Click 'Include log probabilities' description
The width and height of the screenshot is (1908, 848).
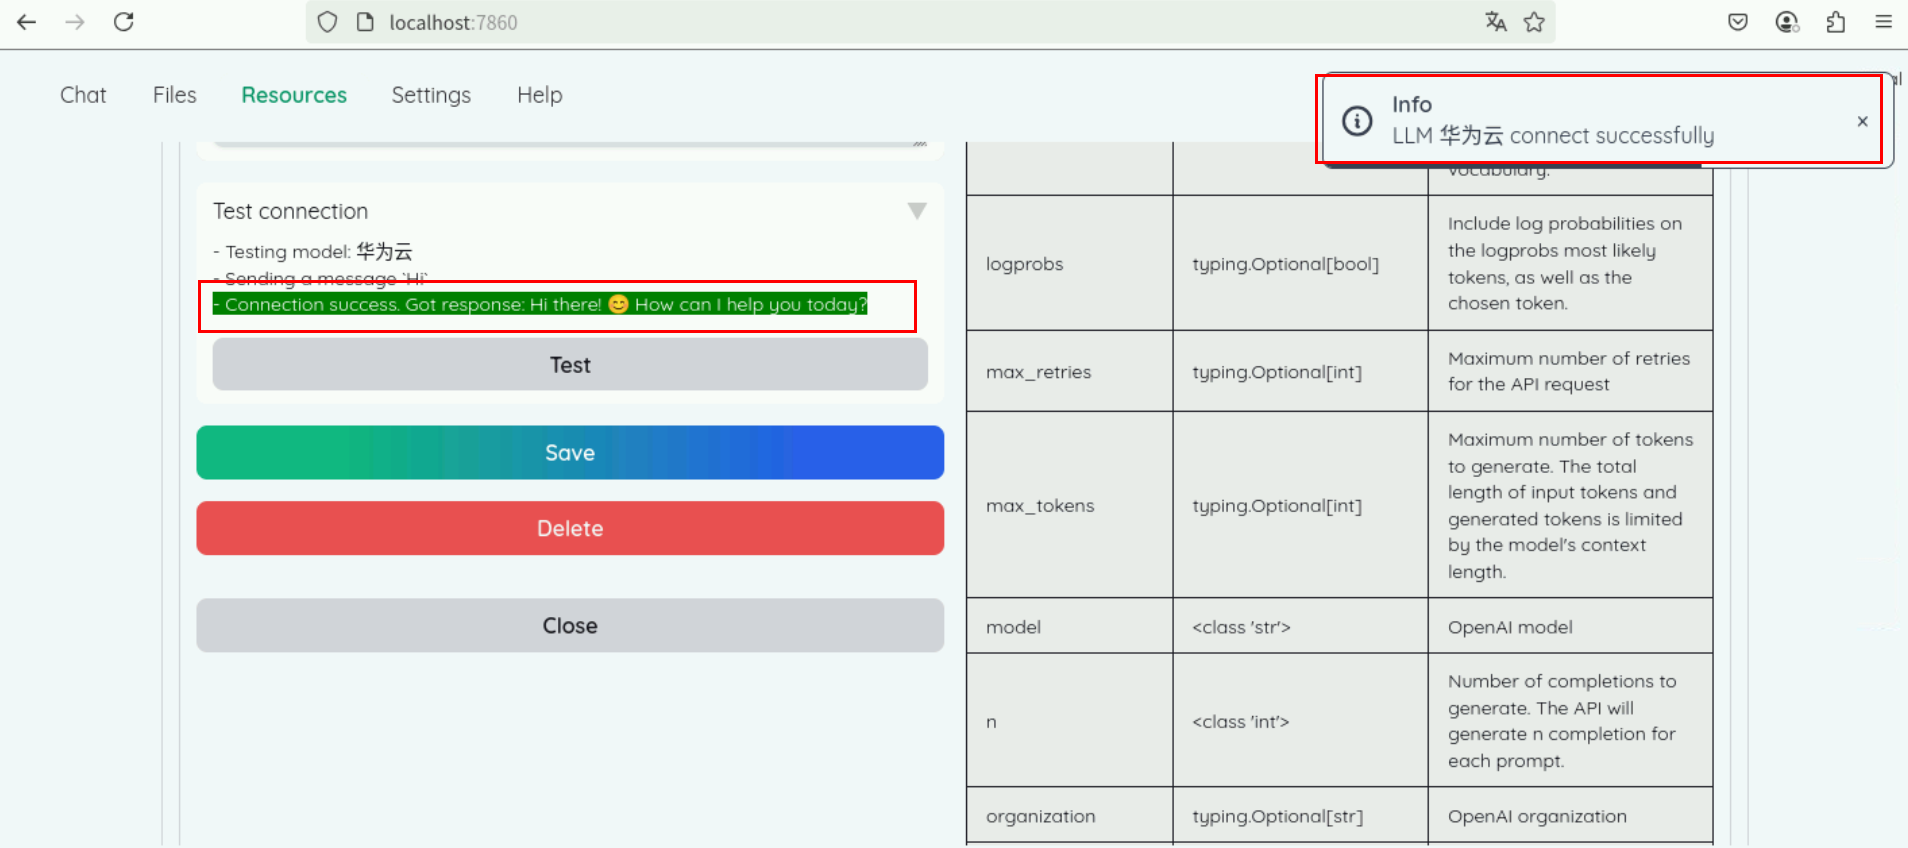click(1570, 263)
